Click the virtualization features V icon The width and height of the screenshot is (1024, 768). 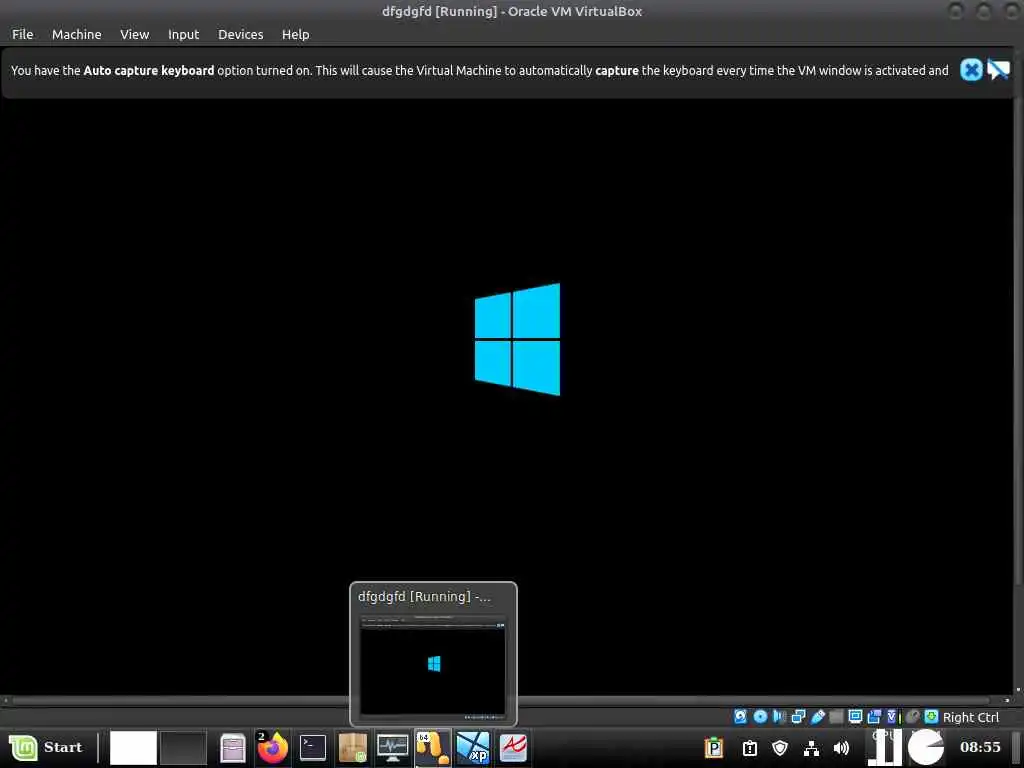click(x=891, y=717)
